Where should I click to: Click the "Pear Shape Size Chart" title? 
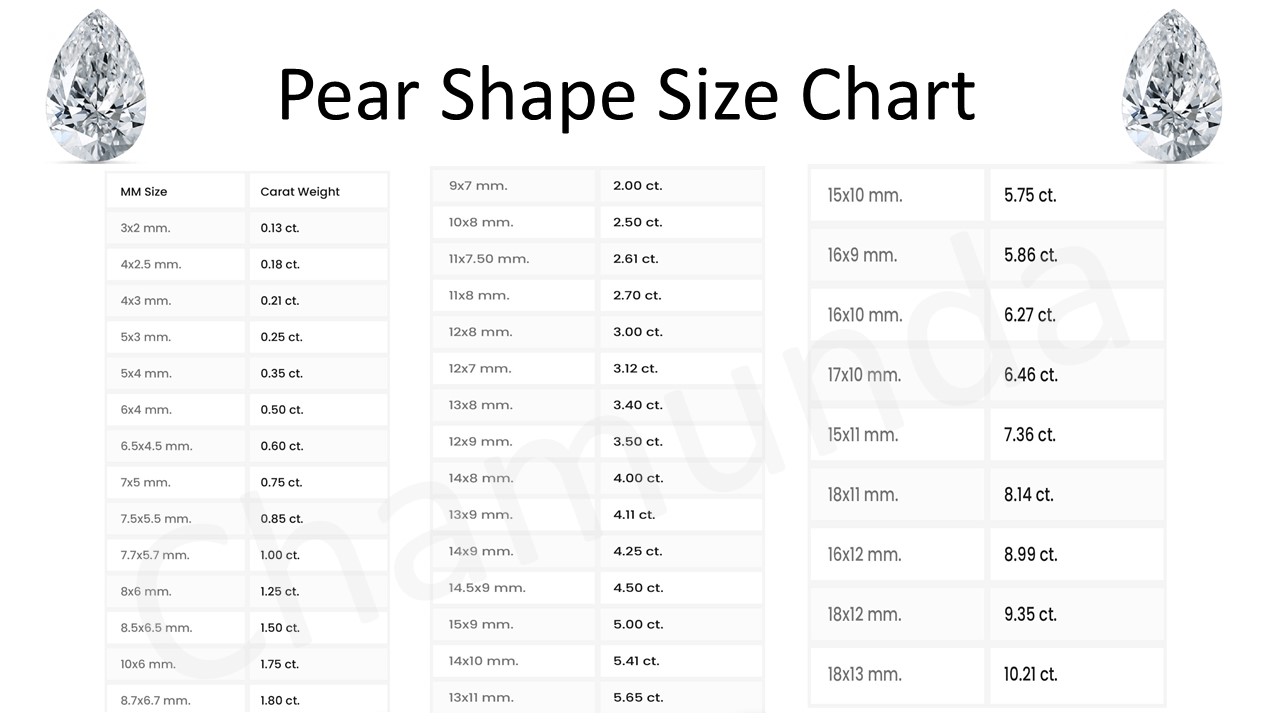click(626, 94)
